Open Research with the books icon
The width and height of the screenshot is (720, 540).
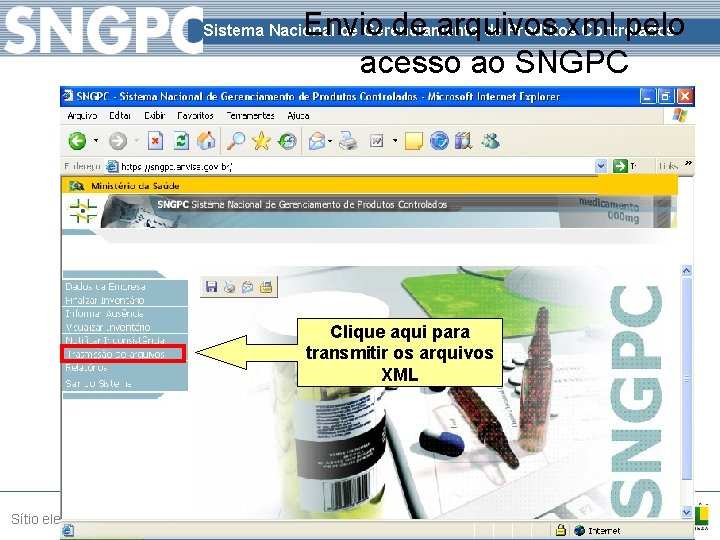point(464,141)
